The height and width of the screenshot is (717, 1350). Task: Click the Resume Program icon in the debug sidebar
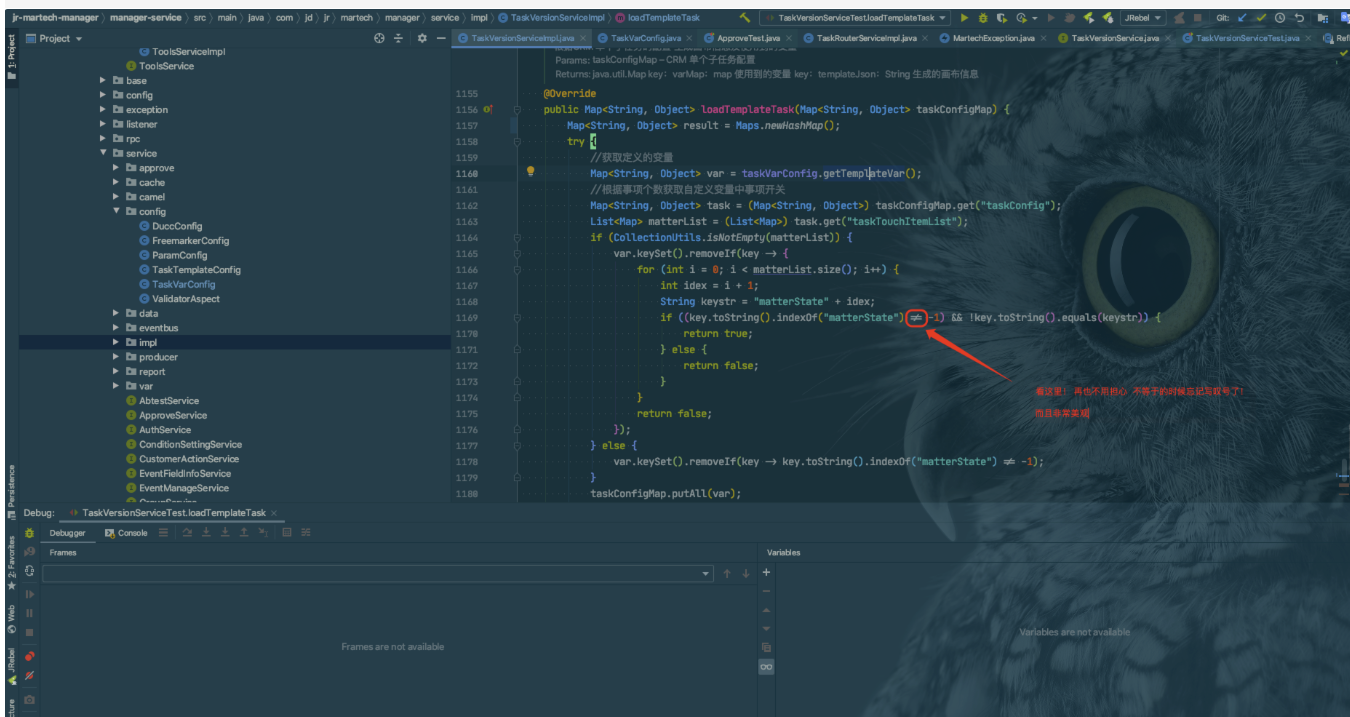point(29,593)
